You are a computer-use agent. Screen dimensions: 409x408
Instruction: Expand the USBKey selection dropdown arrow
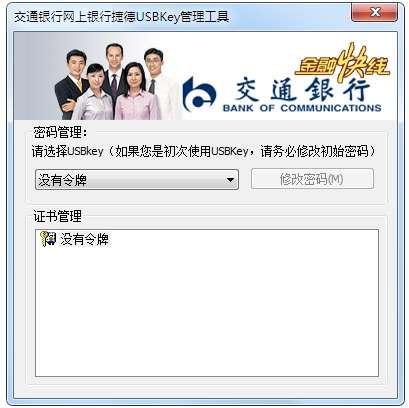pyautogui.click(x=230, y=180)
